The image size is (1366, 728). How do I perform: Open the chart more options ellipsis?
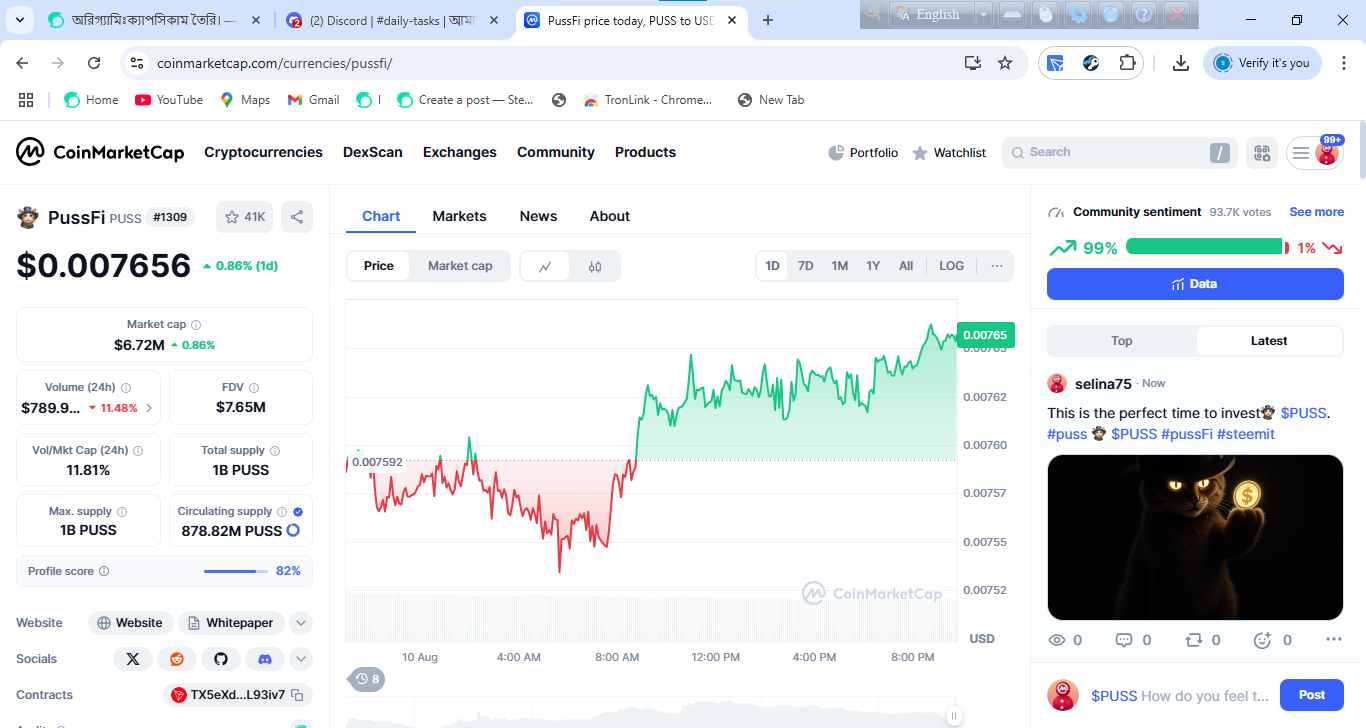(997, 266)
